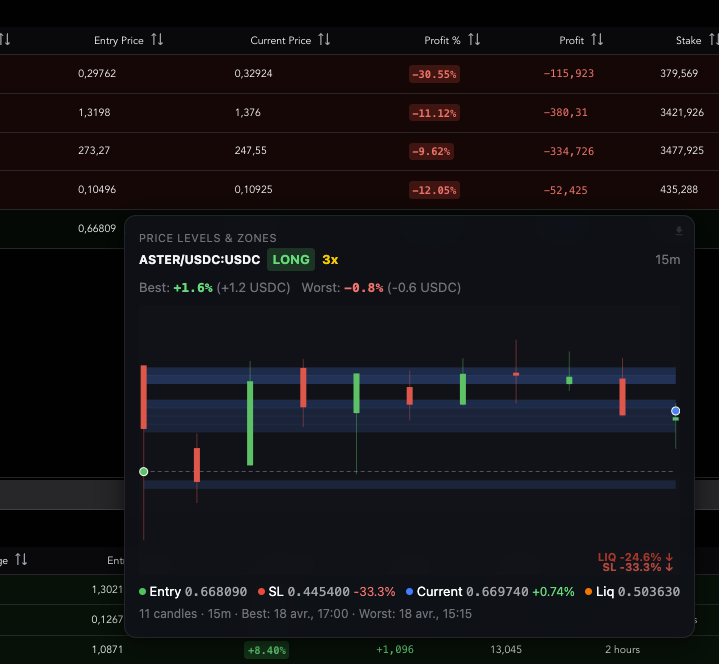Click the profit value -52,425
This screenshot has width=719, height=664.
tap(565, 190)
